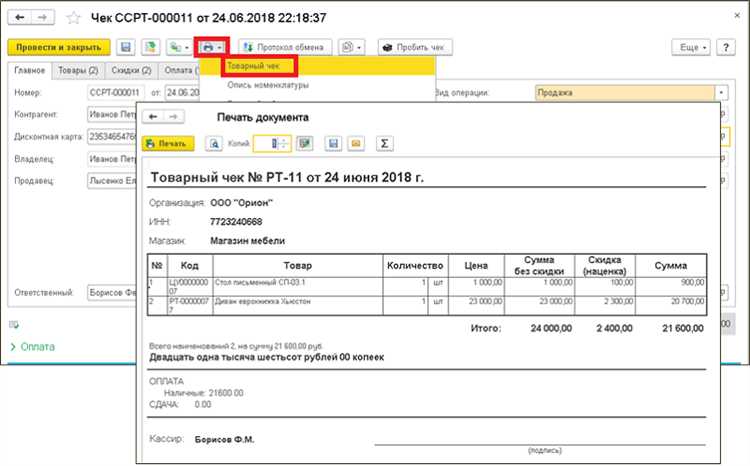This screenshot has height=466, width=750.
Task: Click the 'Сумма без скидки' column header
Action: [539, 266]
